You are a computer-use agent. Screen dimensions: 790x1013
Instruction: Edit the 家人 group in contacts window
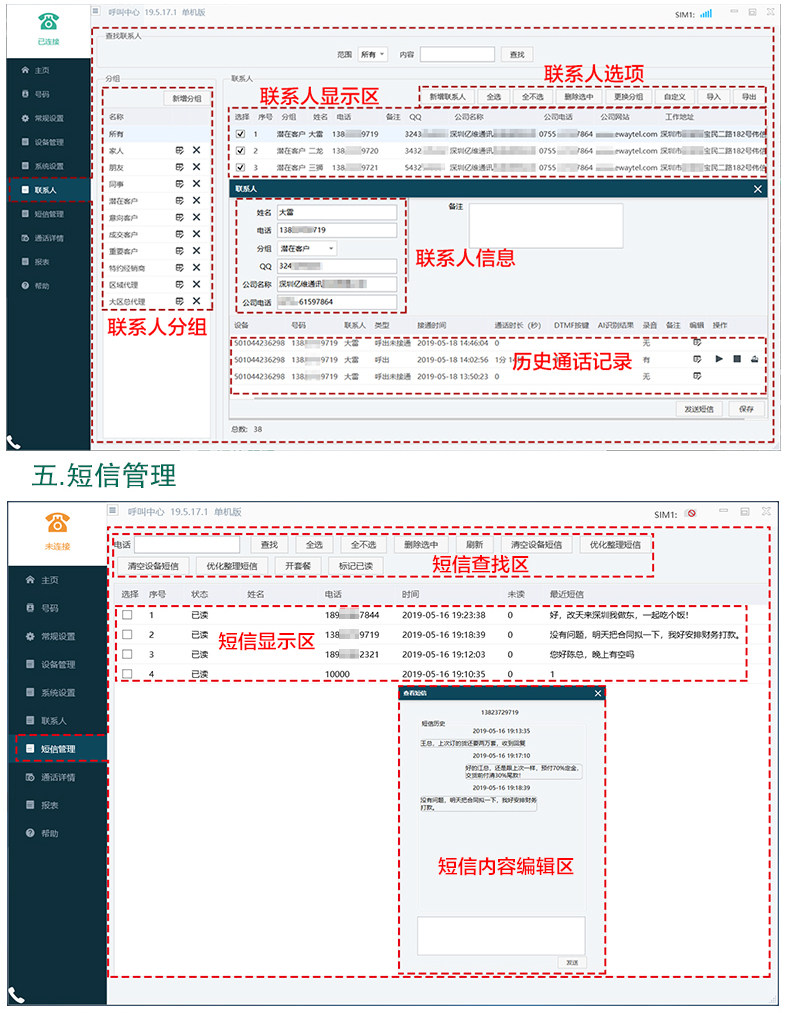180,150
